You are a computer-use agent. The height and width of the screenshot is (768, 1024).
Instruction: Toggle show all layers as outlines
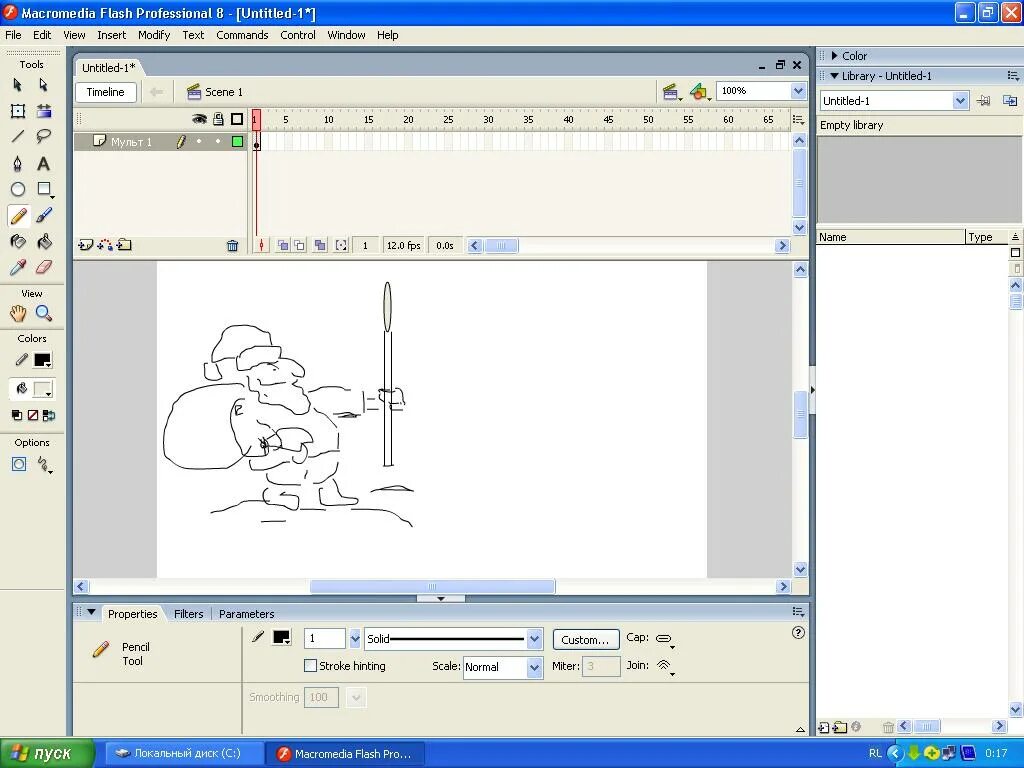pyautogui.click(x=237, y=119)
